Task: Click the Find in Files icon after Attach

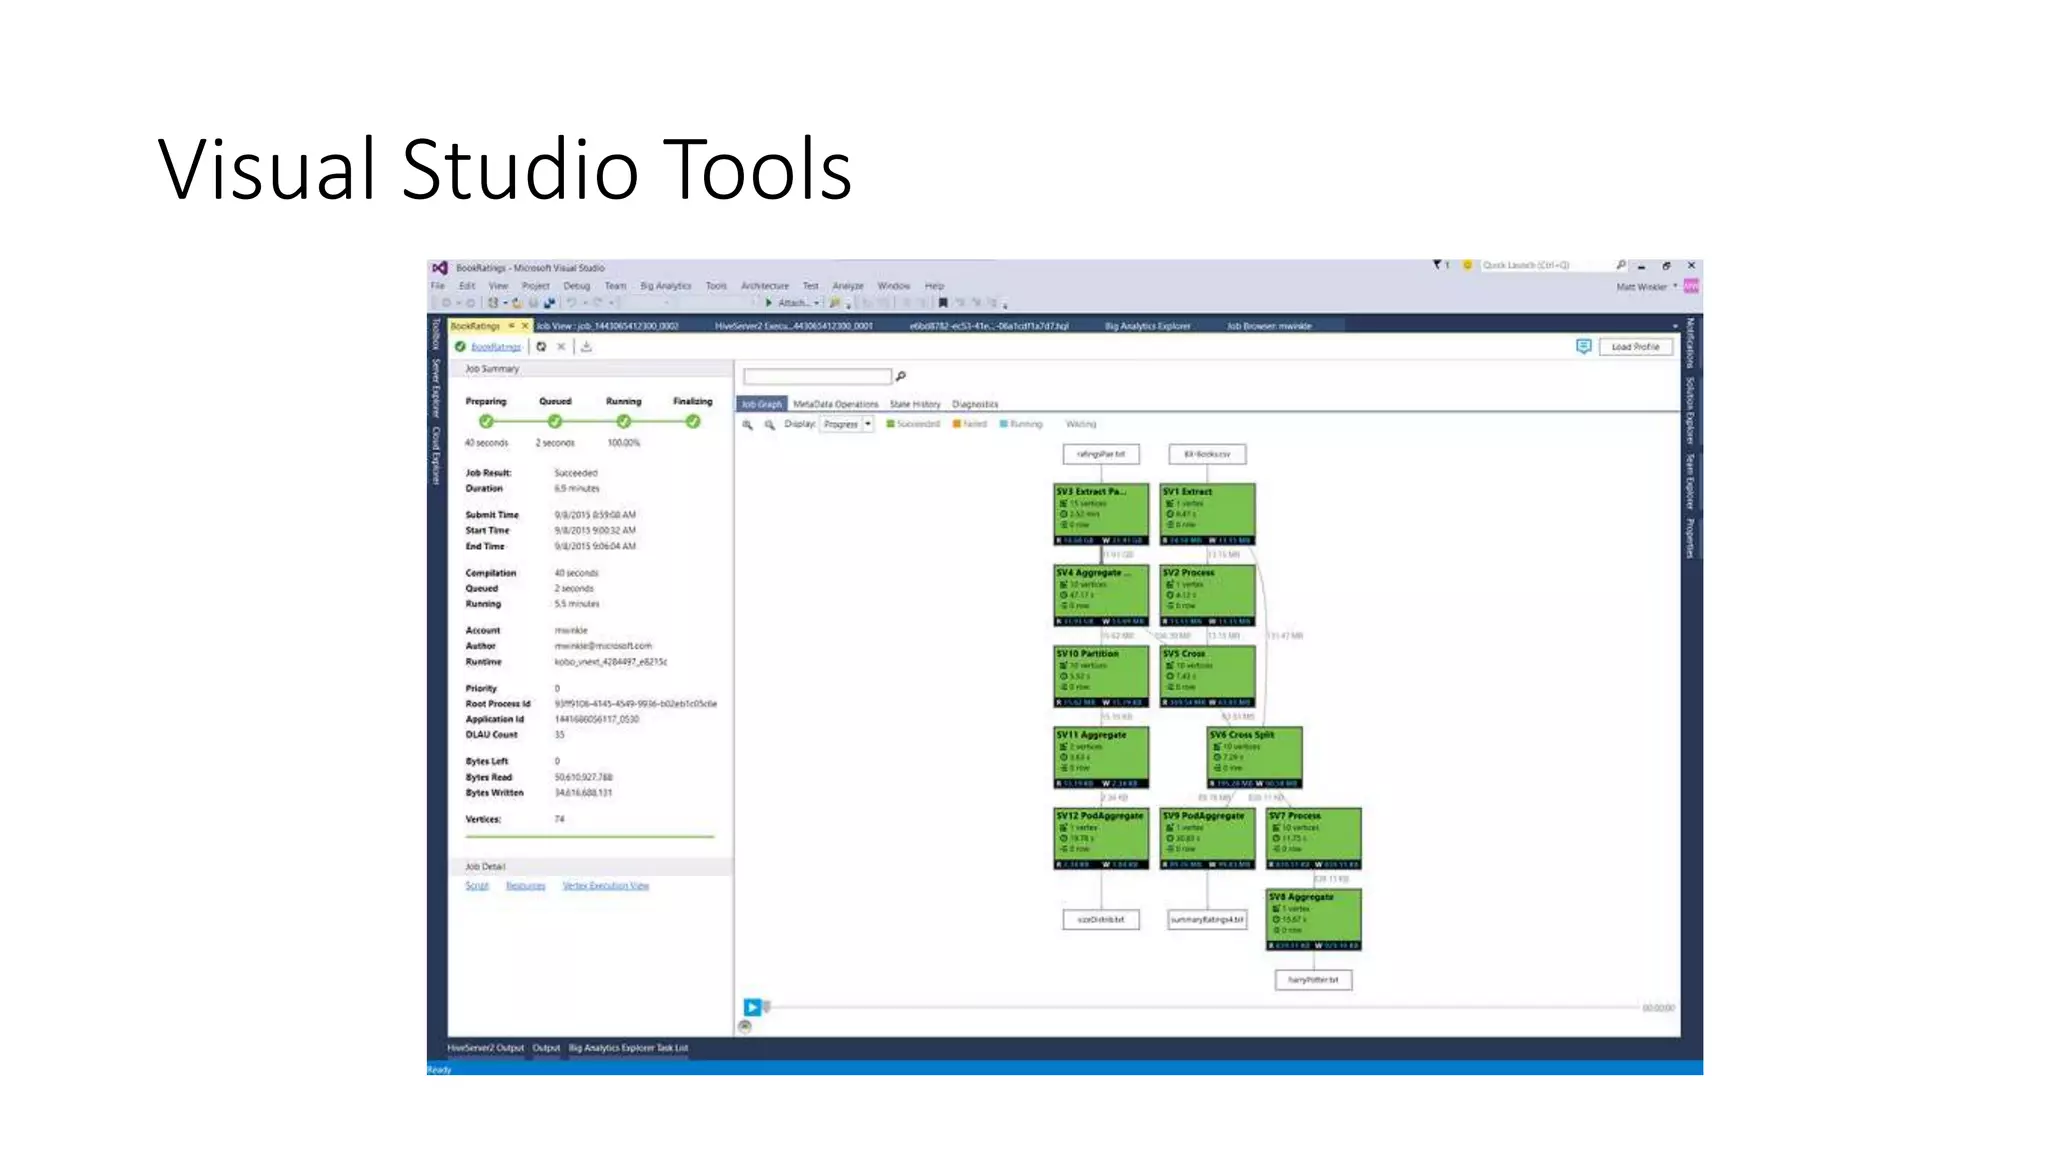Action: tap(835, 302)
